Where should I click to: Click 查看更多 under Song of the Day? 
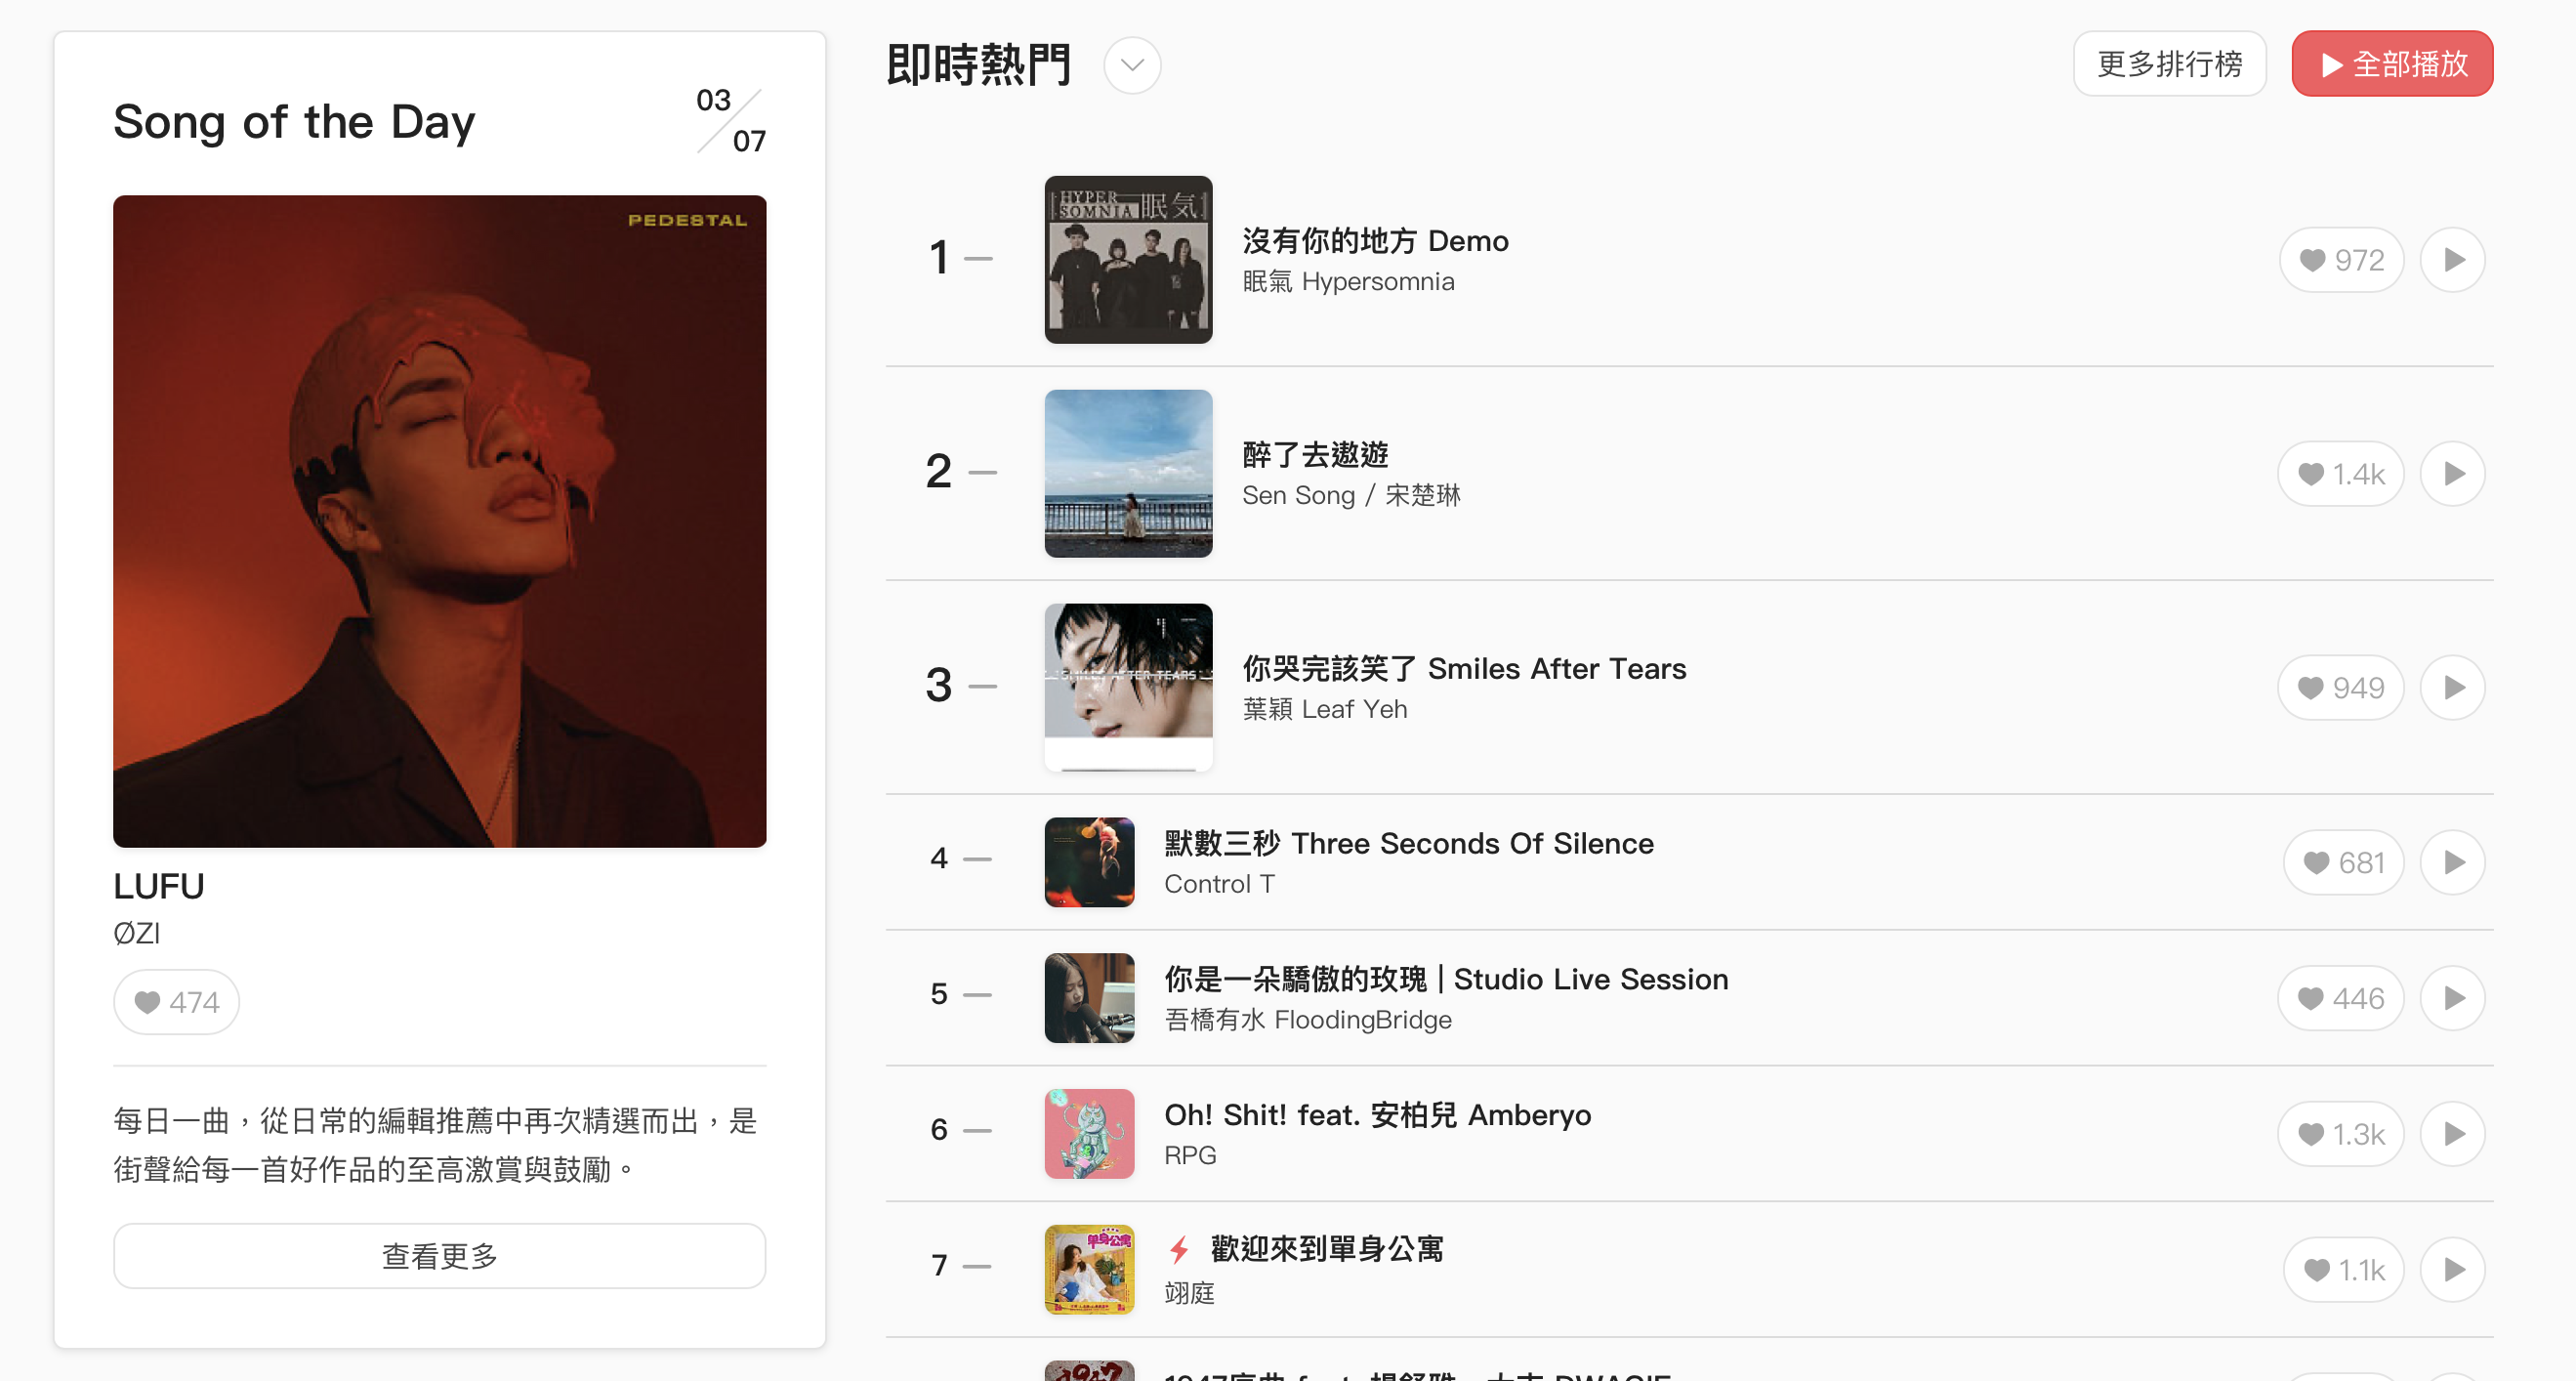coord(439,1256)
